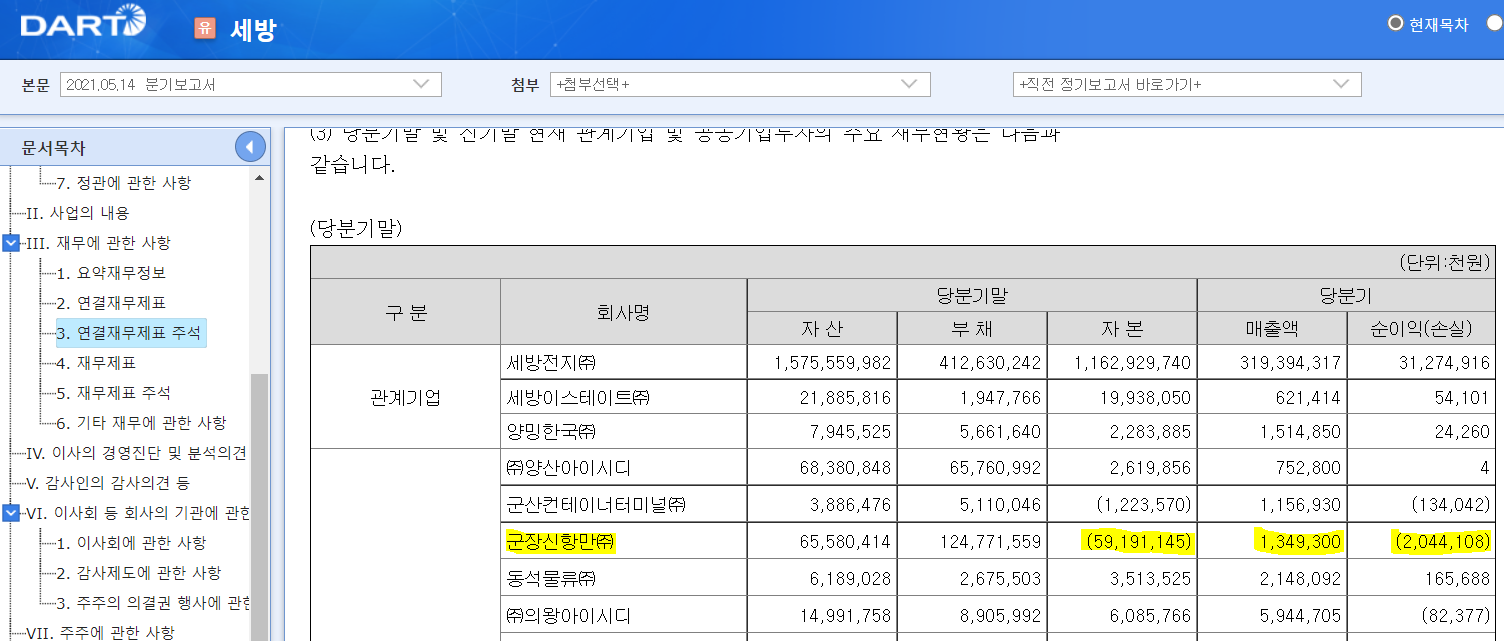Click the 순이익(손실) column header

(x=1422, y=328)
